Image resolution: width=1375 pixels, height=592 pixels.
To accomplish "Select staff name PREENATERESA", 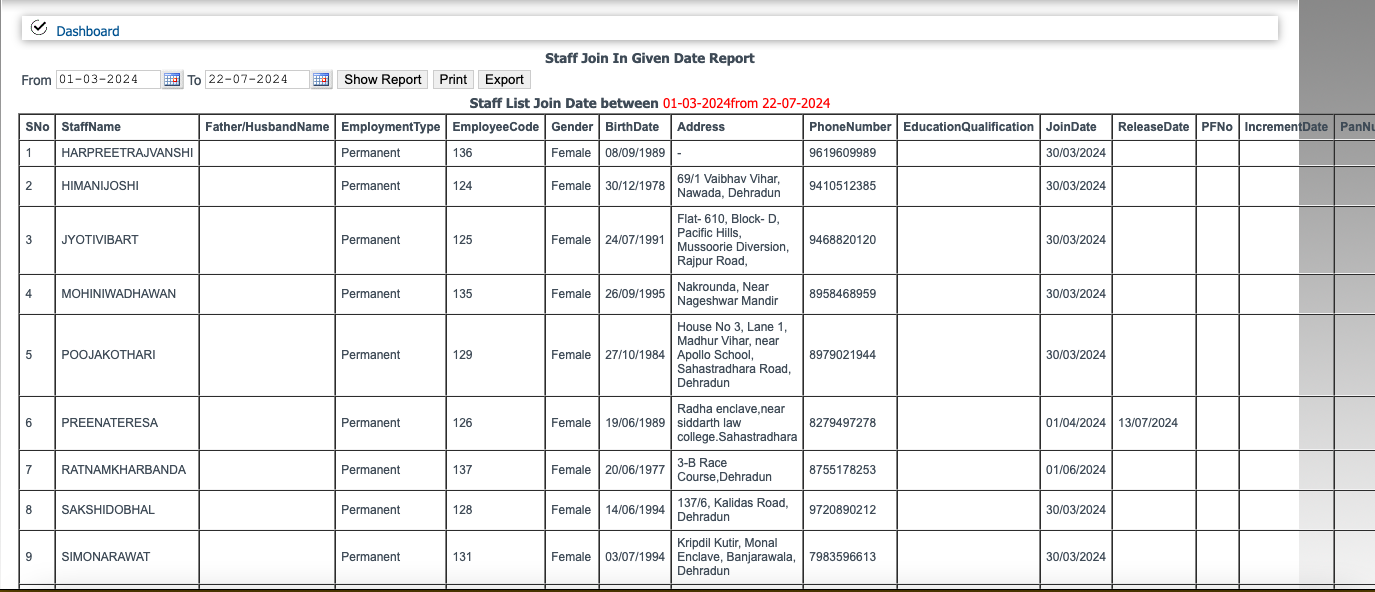I will [x=109, y=423].
